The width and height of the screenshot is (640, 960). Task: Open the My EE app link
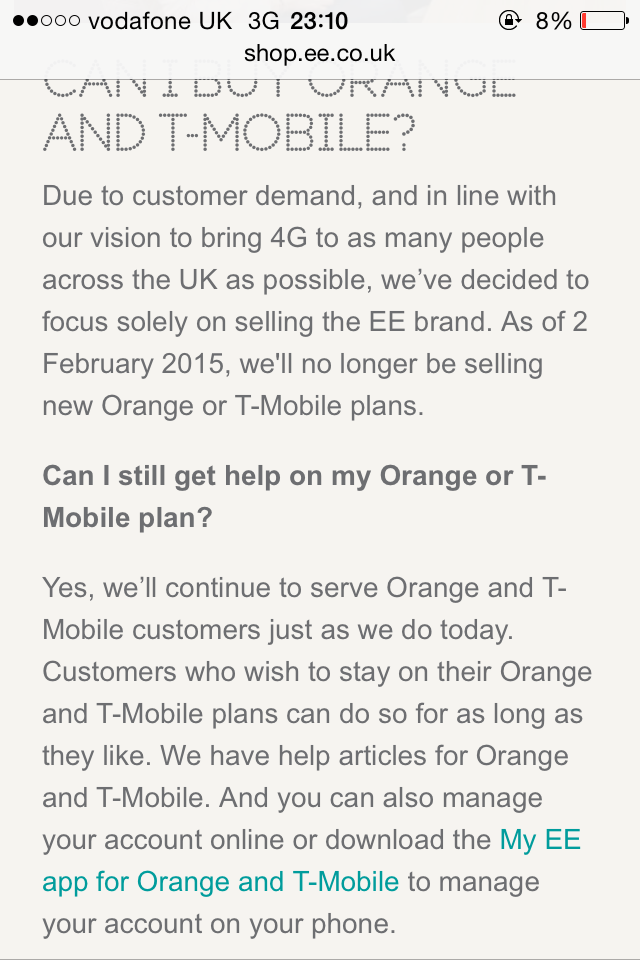click(x=540, y=840)
